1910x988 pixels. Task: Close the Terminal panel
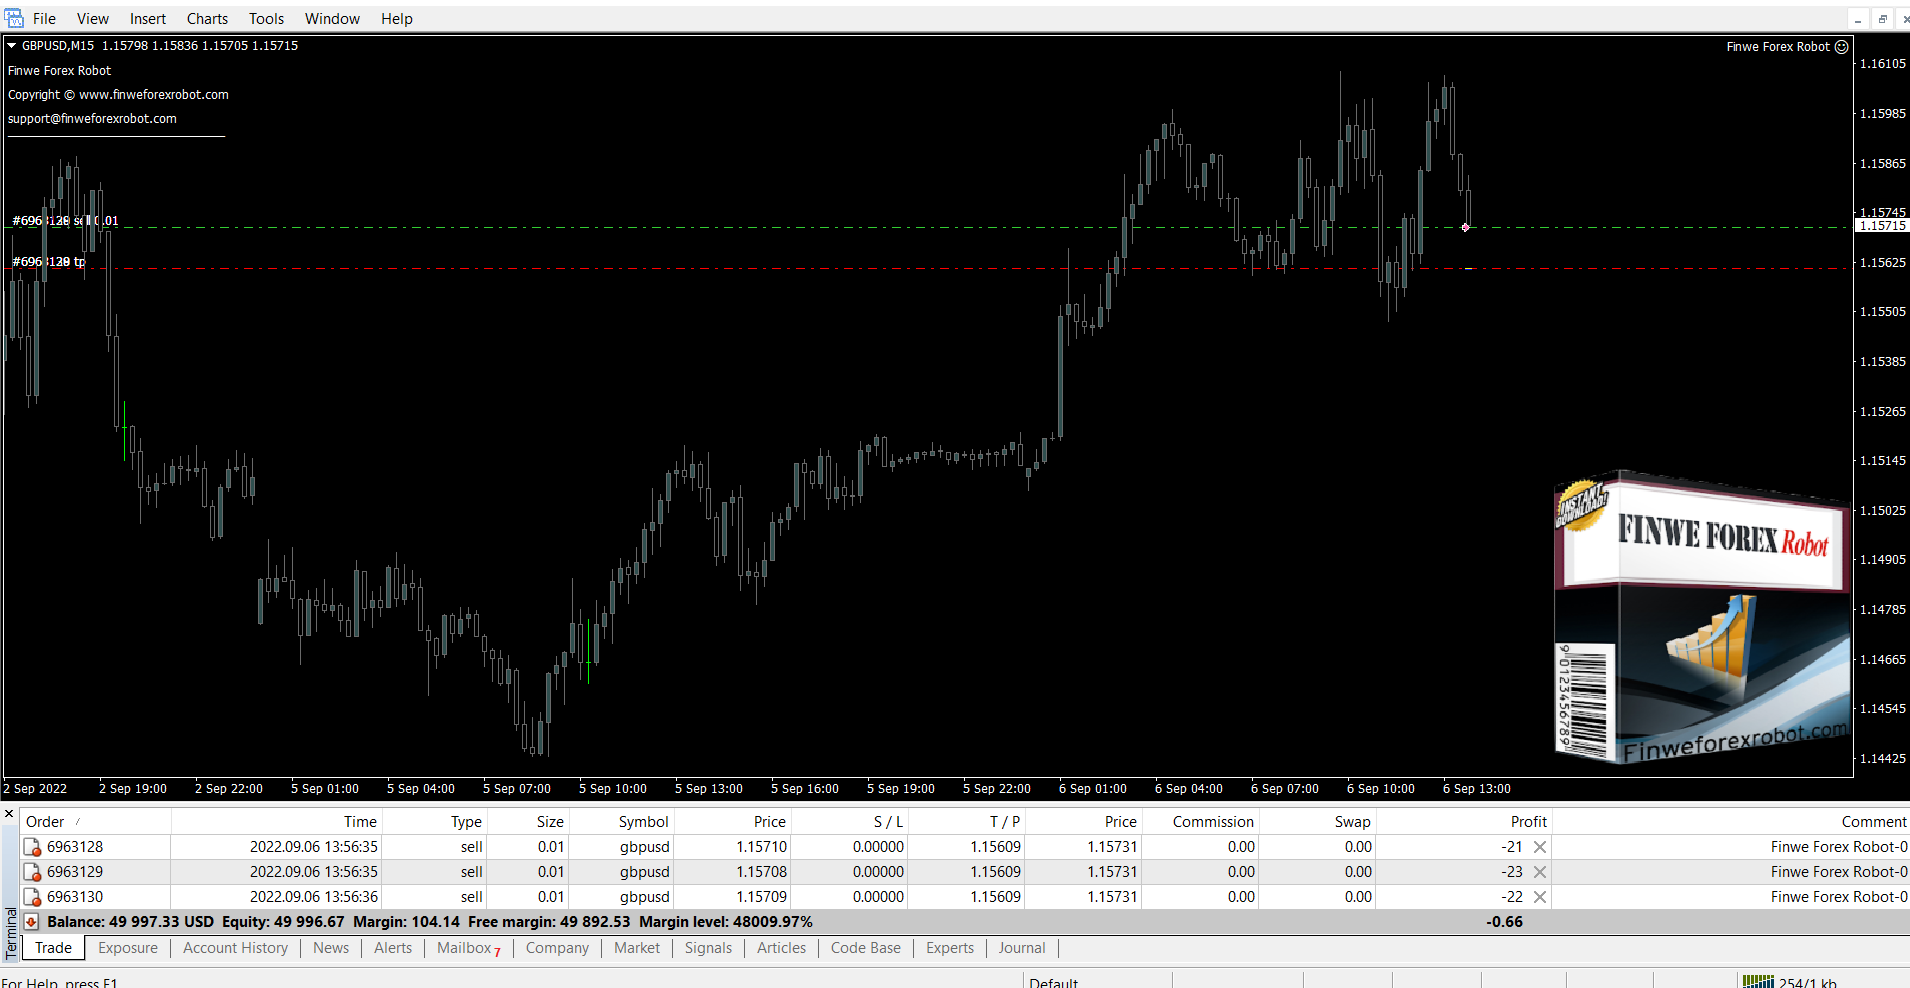pos(9,814)
